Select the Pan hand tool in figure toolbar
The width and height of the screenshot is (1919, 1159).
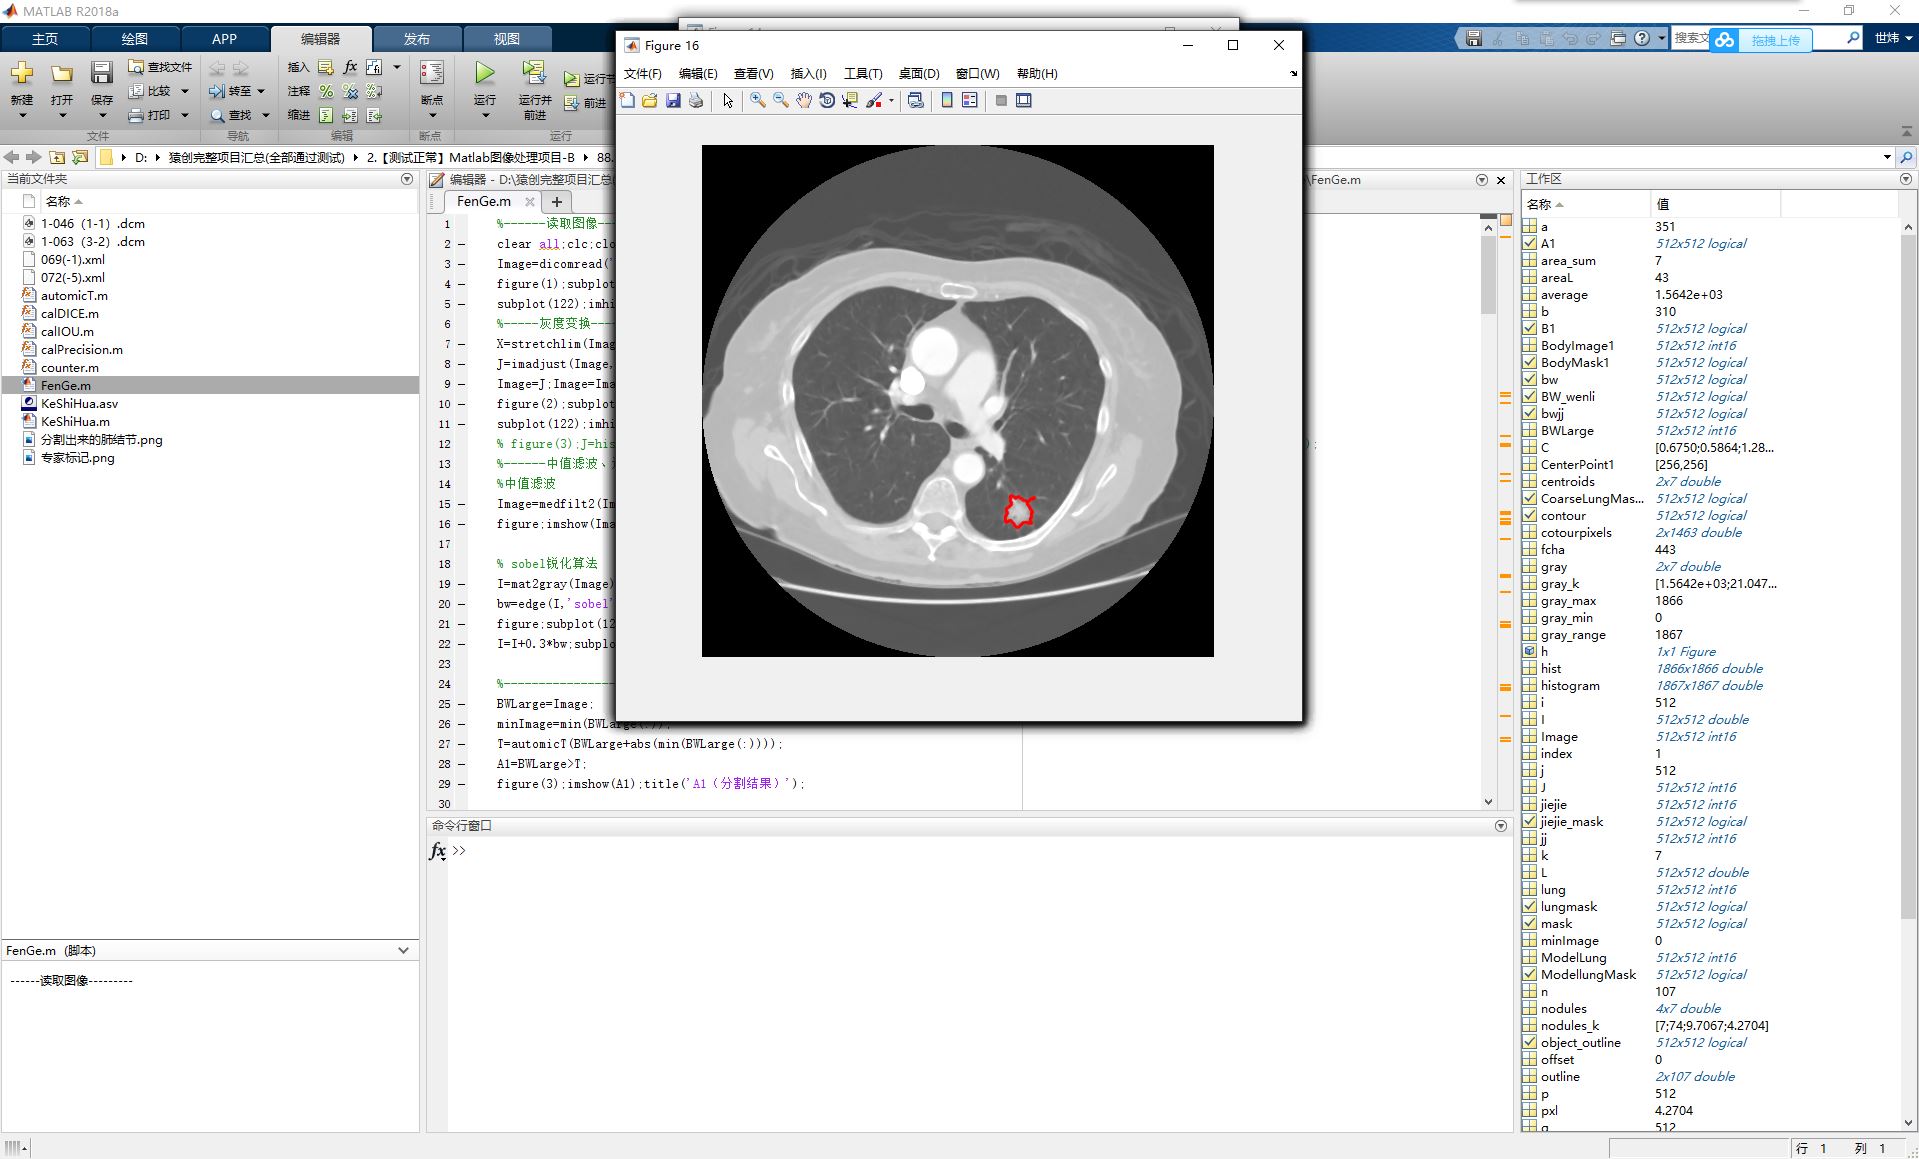804,100
